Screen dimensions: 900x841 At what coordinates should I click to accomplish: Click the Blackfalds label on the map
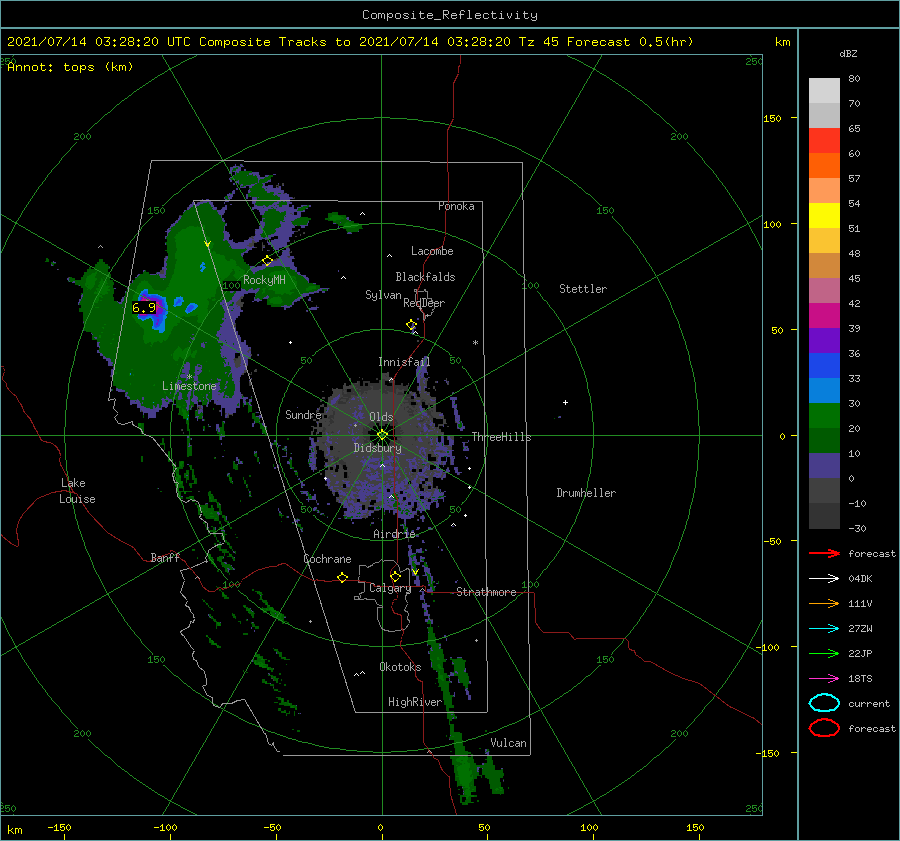tap(425, 277)
